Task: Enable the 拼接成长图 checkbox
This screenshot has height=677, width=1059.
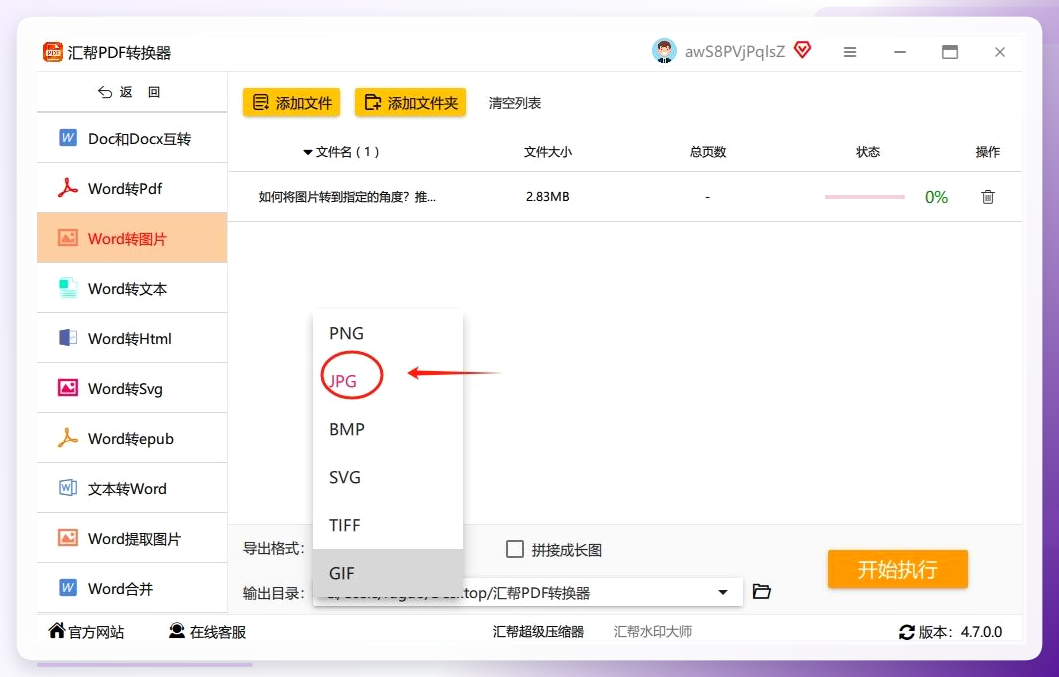Action: point(515,549)
